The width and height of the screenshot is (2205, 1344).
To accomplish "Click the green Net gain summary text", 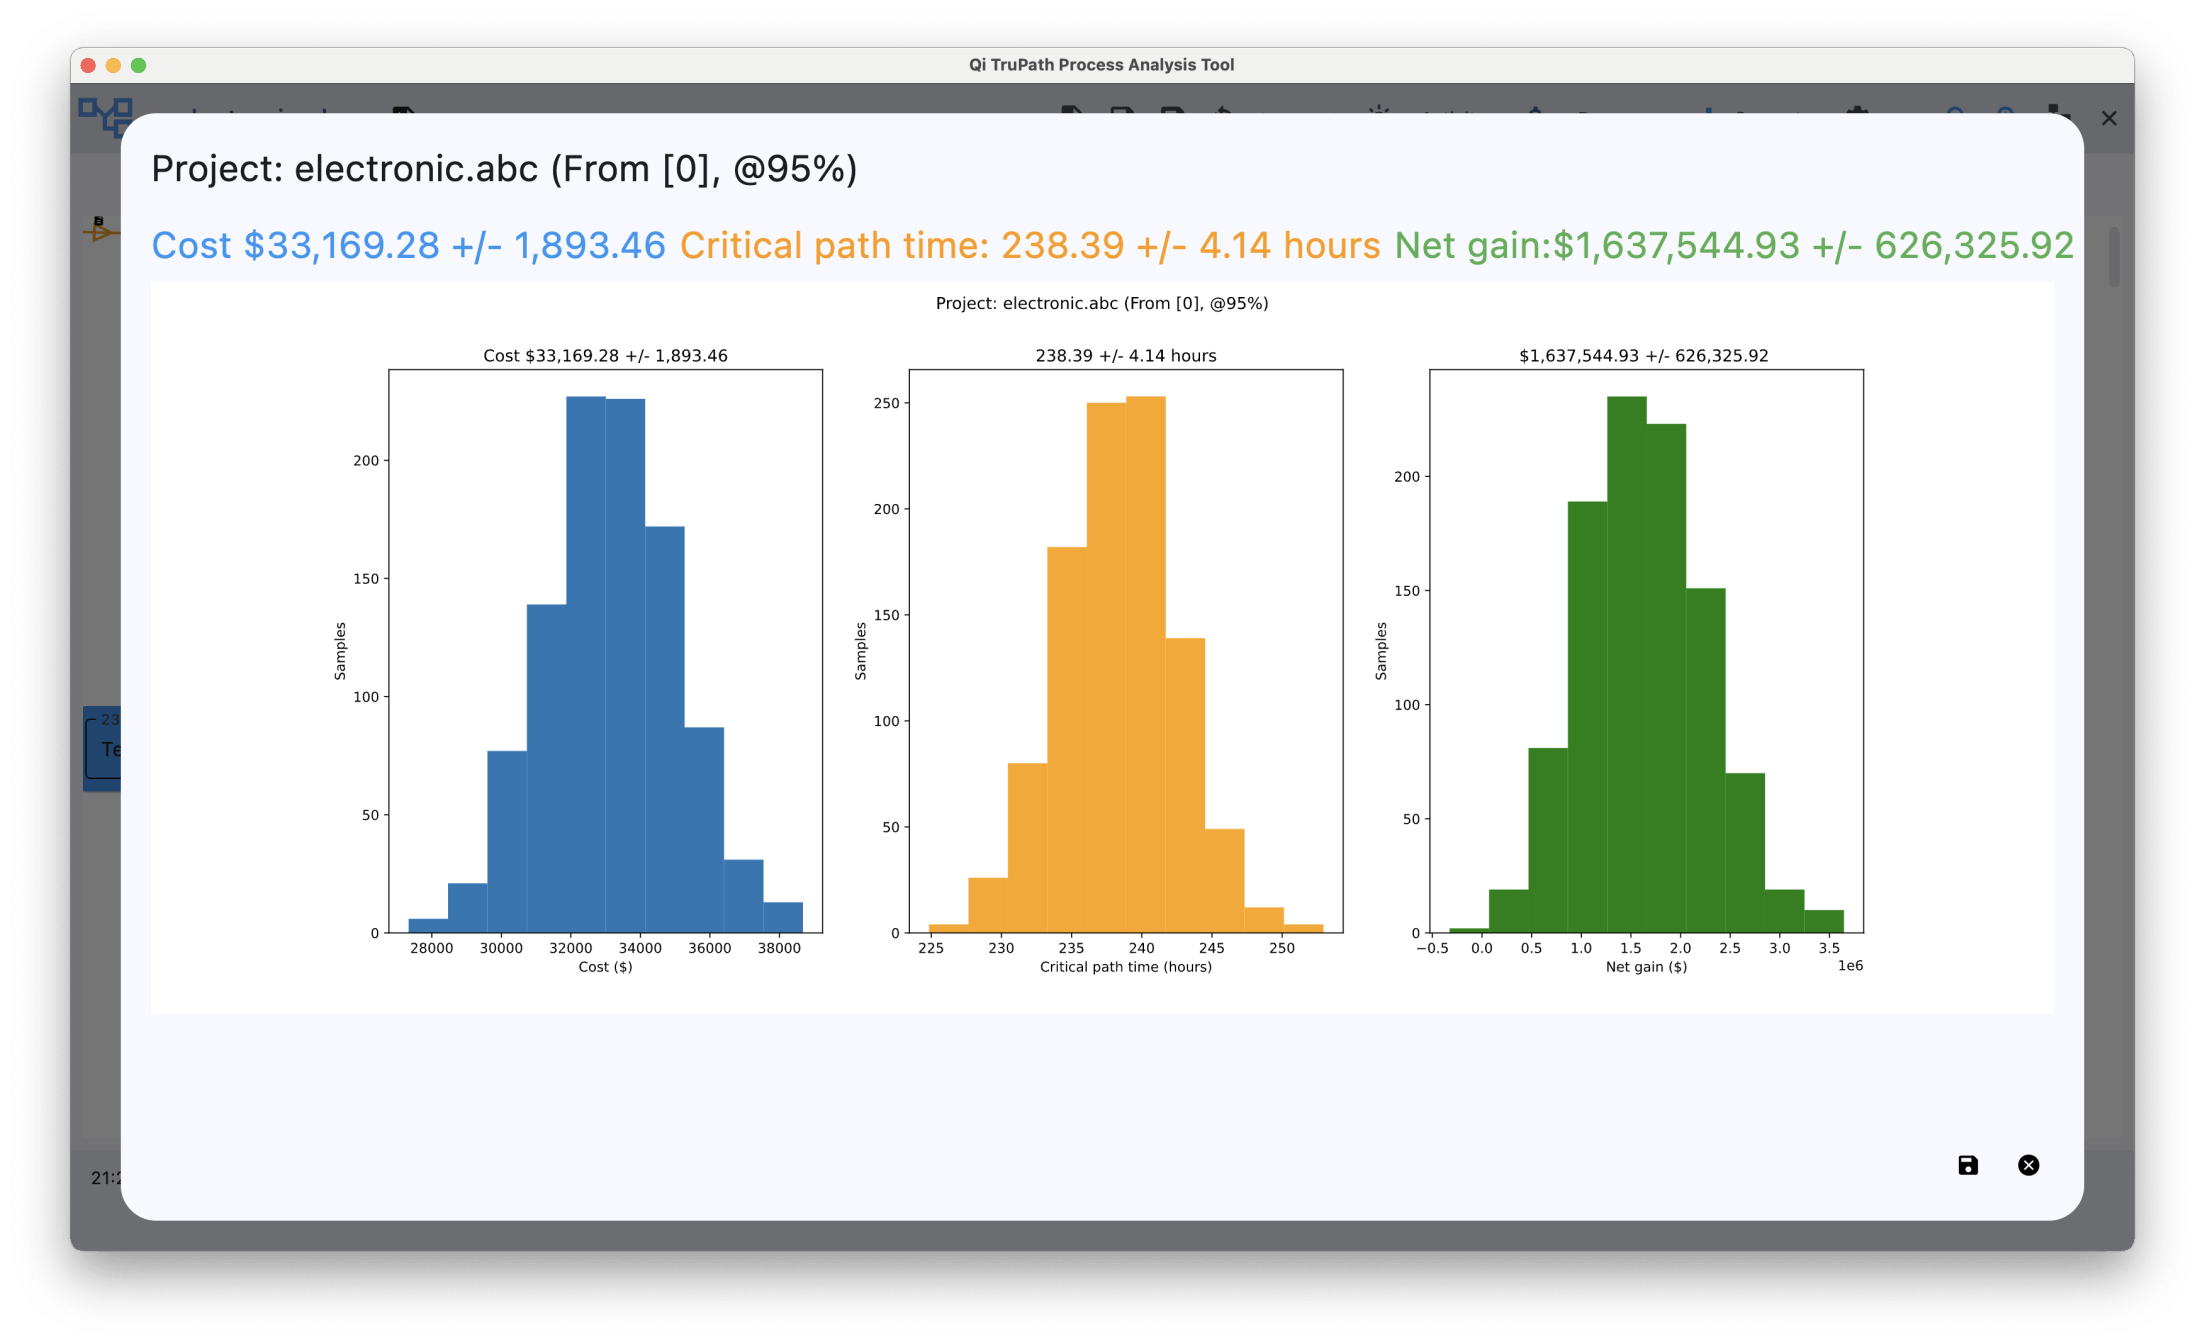I will click(x=1733, y=246).
